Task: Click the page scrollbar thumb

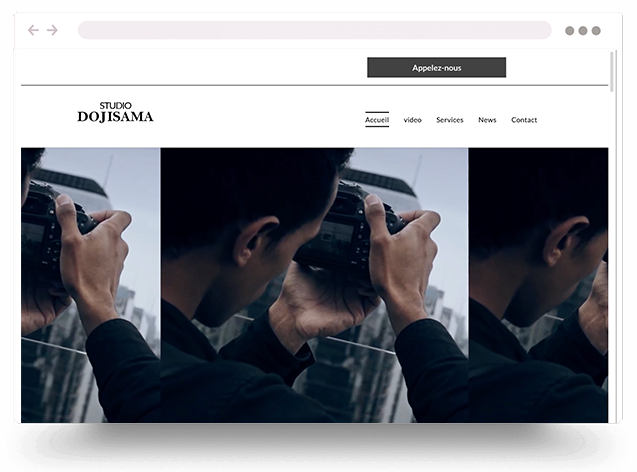Action: pyautogui.click(x=613, y=72)
